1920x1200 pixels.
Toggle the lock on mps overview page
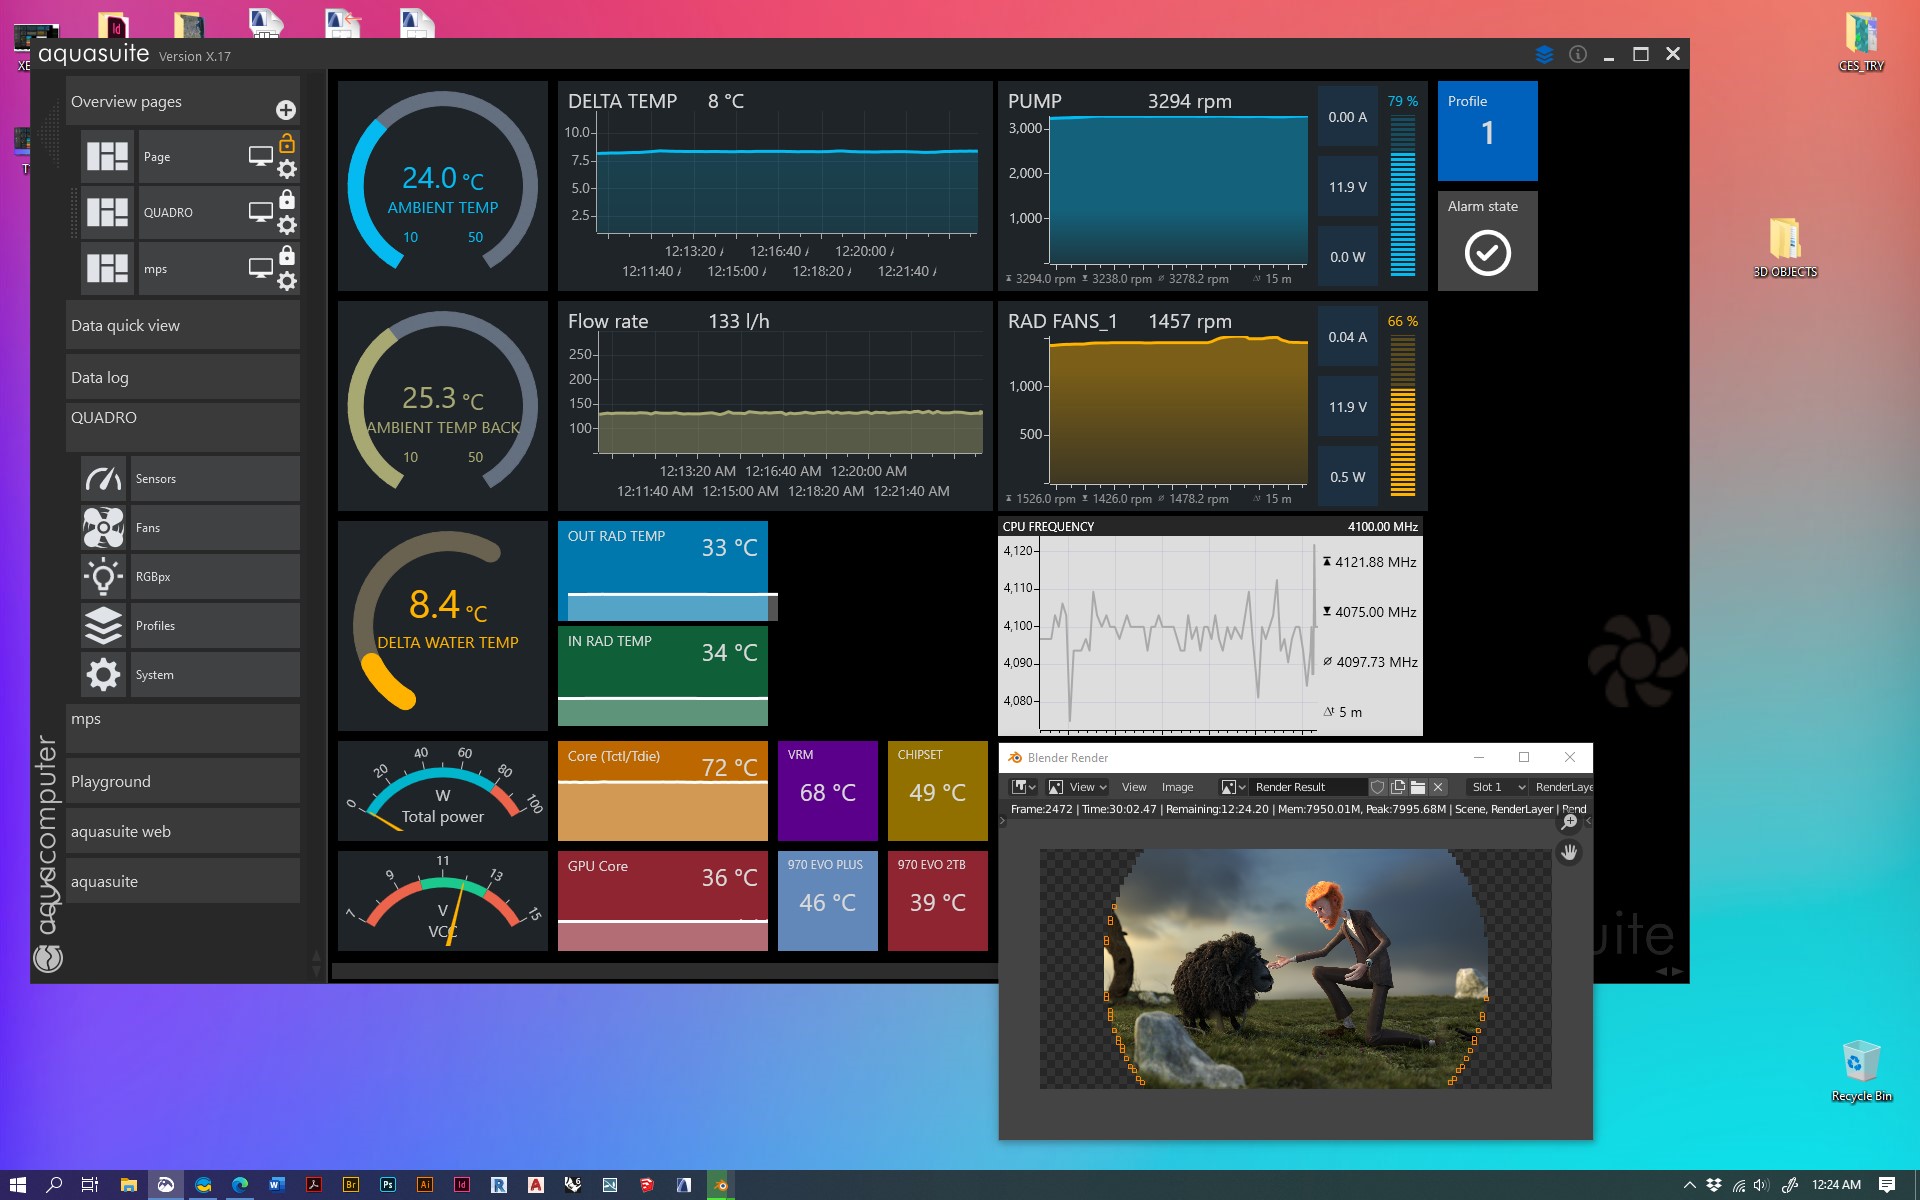(x=287, y=255)
